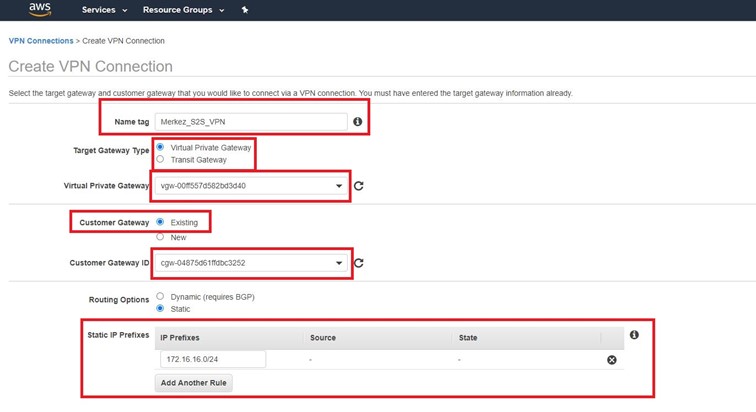
Task: Choose New customer gateway option
Action: coord(160,237)
